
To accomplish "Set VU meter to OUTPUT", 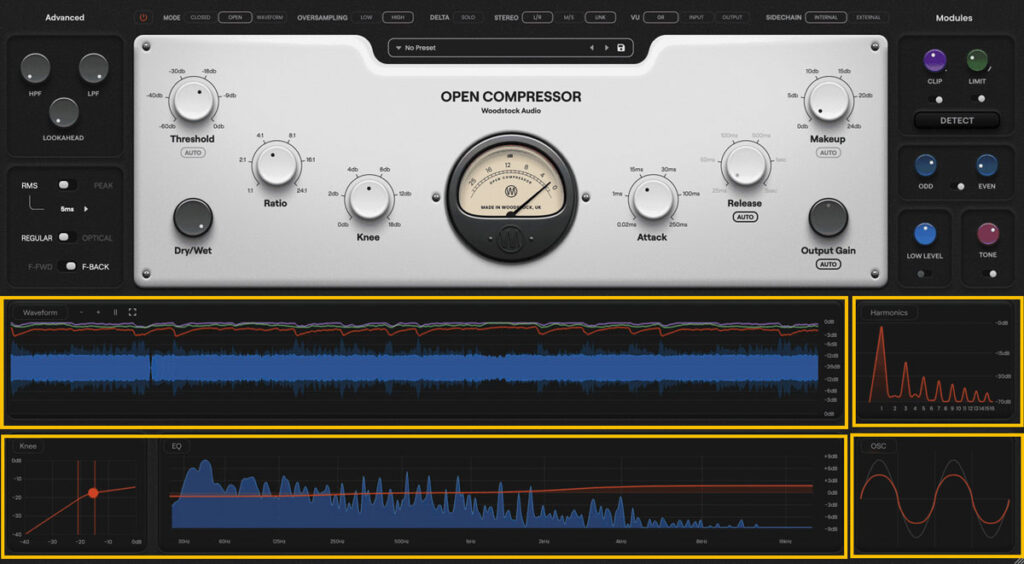I will tap(732, 18).
